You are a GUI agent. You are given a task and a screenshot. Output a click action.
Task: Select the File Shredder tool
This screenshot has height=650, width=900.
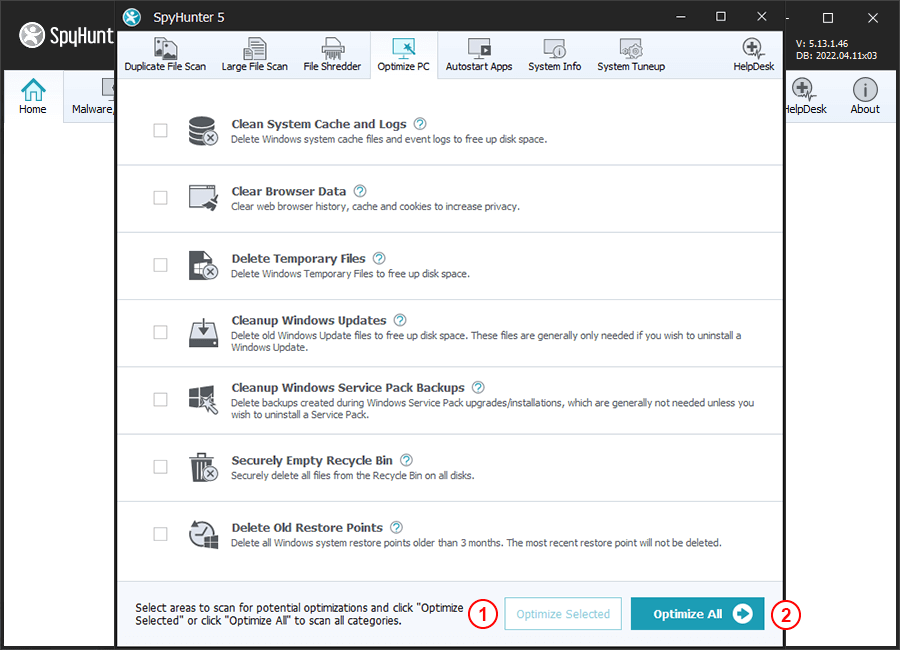(331, 55)
